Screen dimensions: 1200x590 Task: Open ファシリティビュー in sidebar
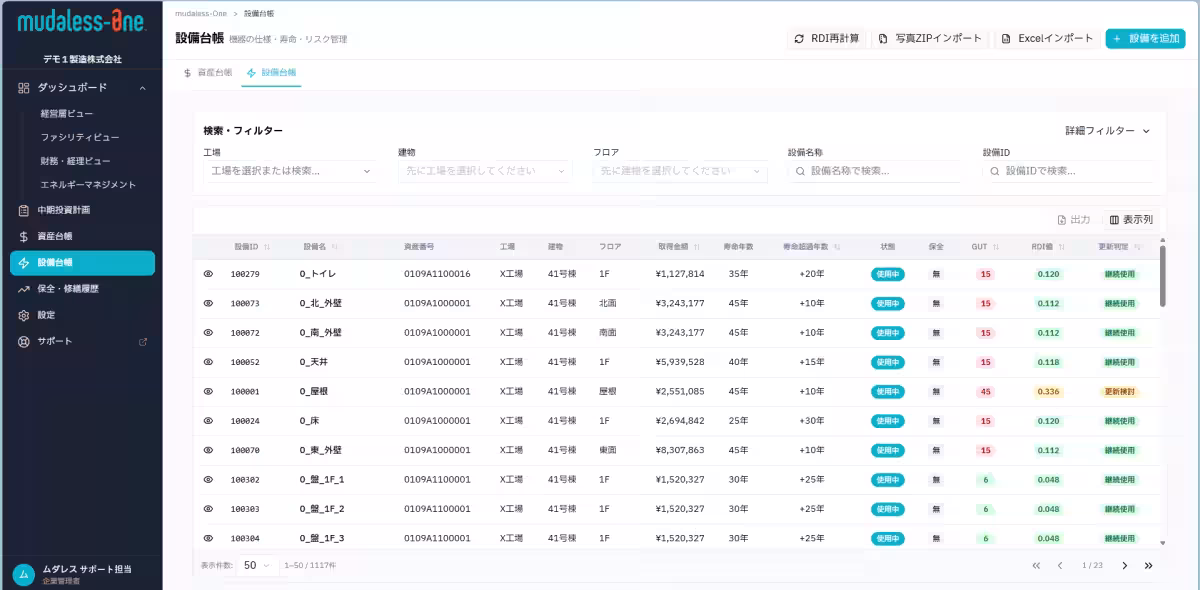80,137
